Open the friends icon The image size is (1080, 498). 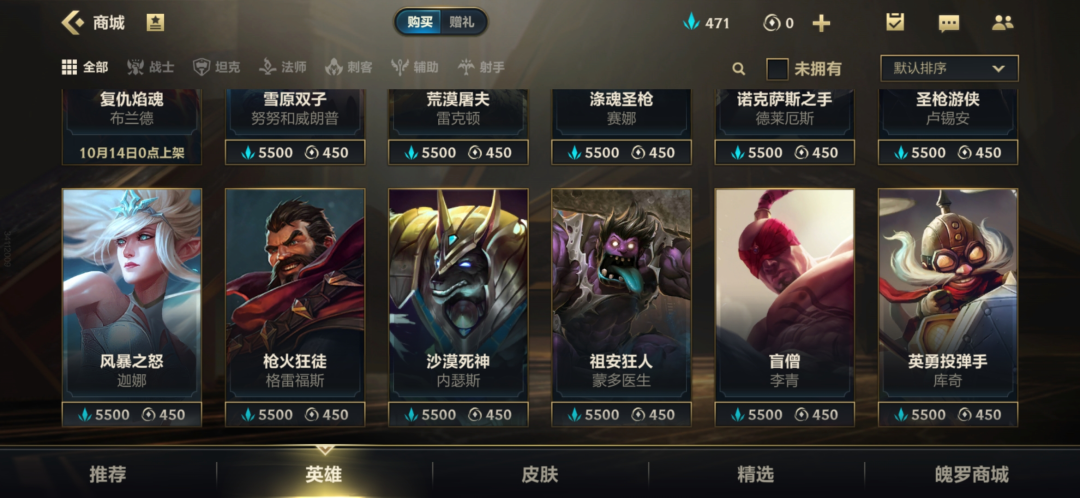coord(1002,23)
